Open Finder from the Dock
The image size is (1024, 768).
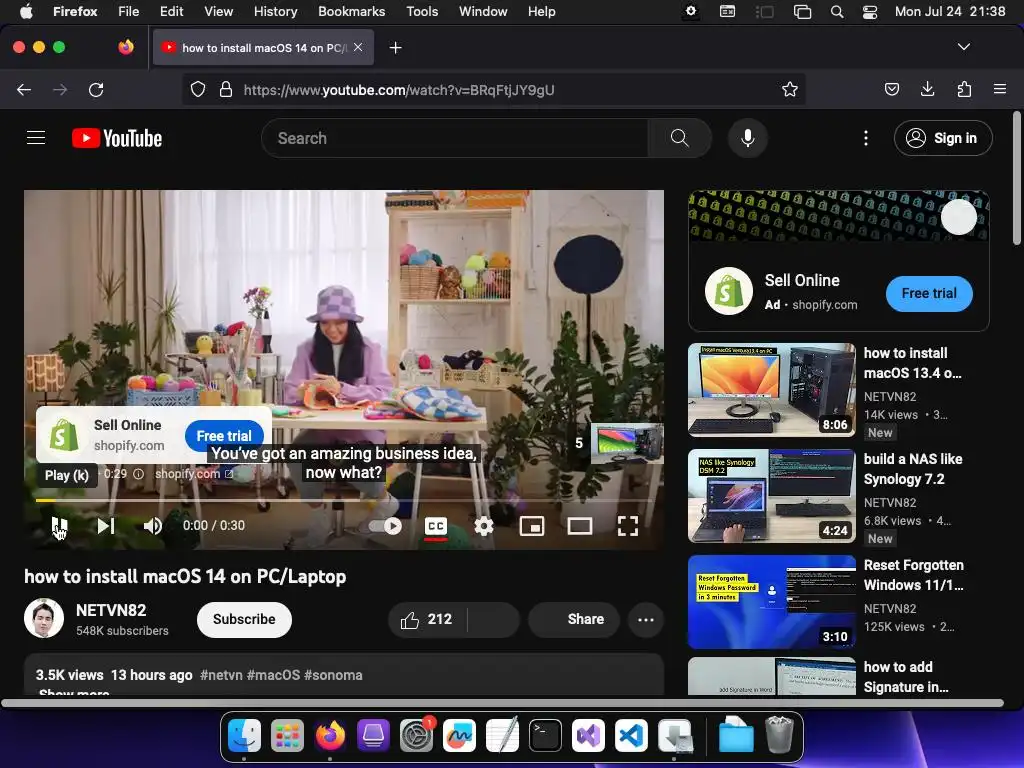244,735
